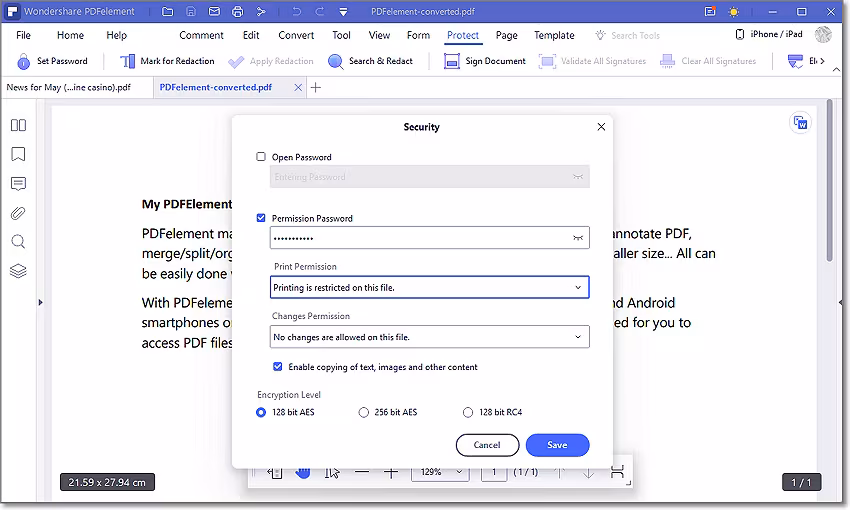This screenshot has width=850, height=510.
Task: Open the Home tab
Action: click(70, 35)
